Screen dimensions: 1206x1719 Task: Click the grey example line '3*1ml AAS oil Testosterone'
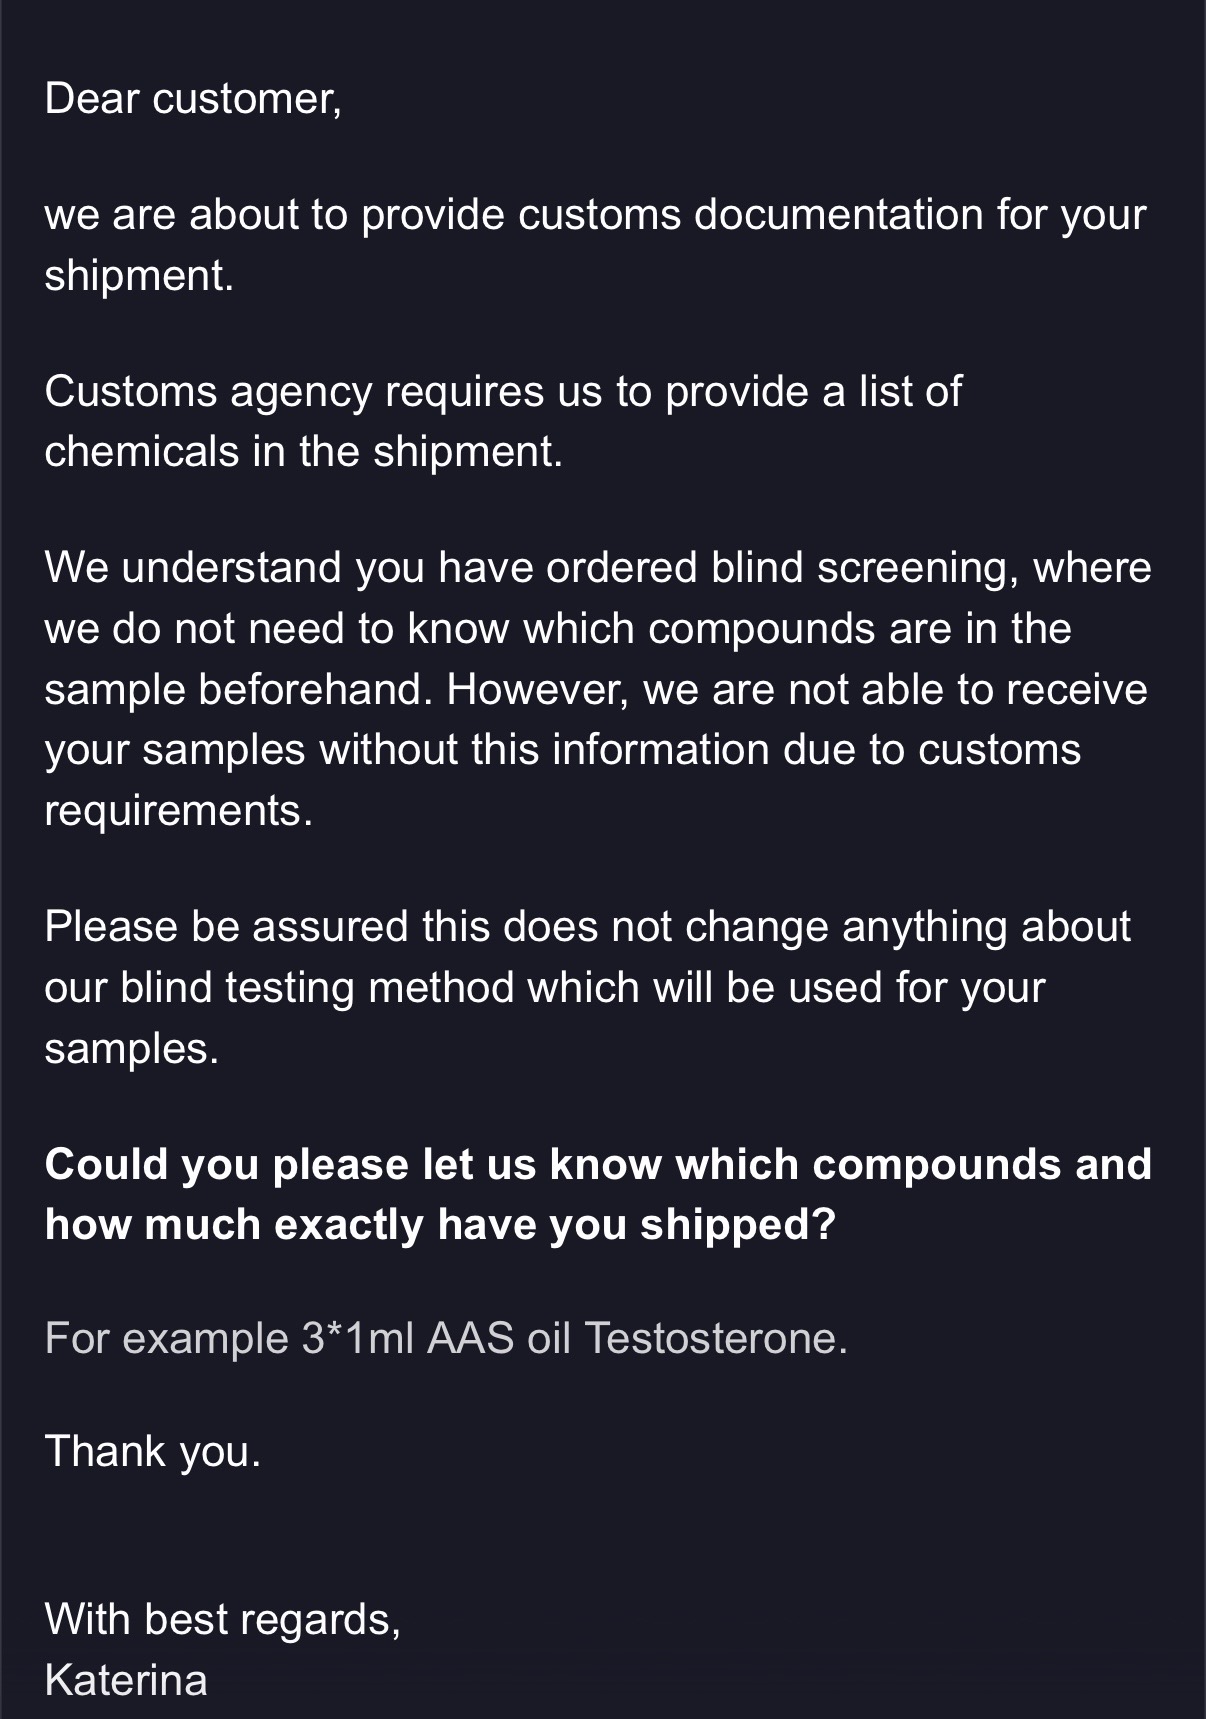click(446, 1338)
